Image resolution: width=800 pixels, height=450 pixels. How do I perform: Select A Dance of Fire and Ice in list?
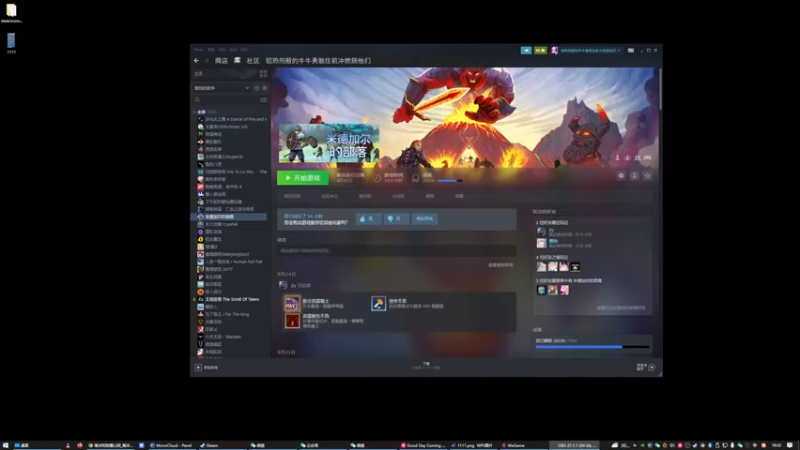tap(232, 119)
